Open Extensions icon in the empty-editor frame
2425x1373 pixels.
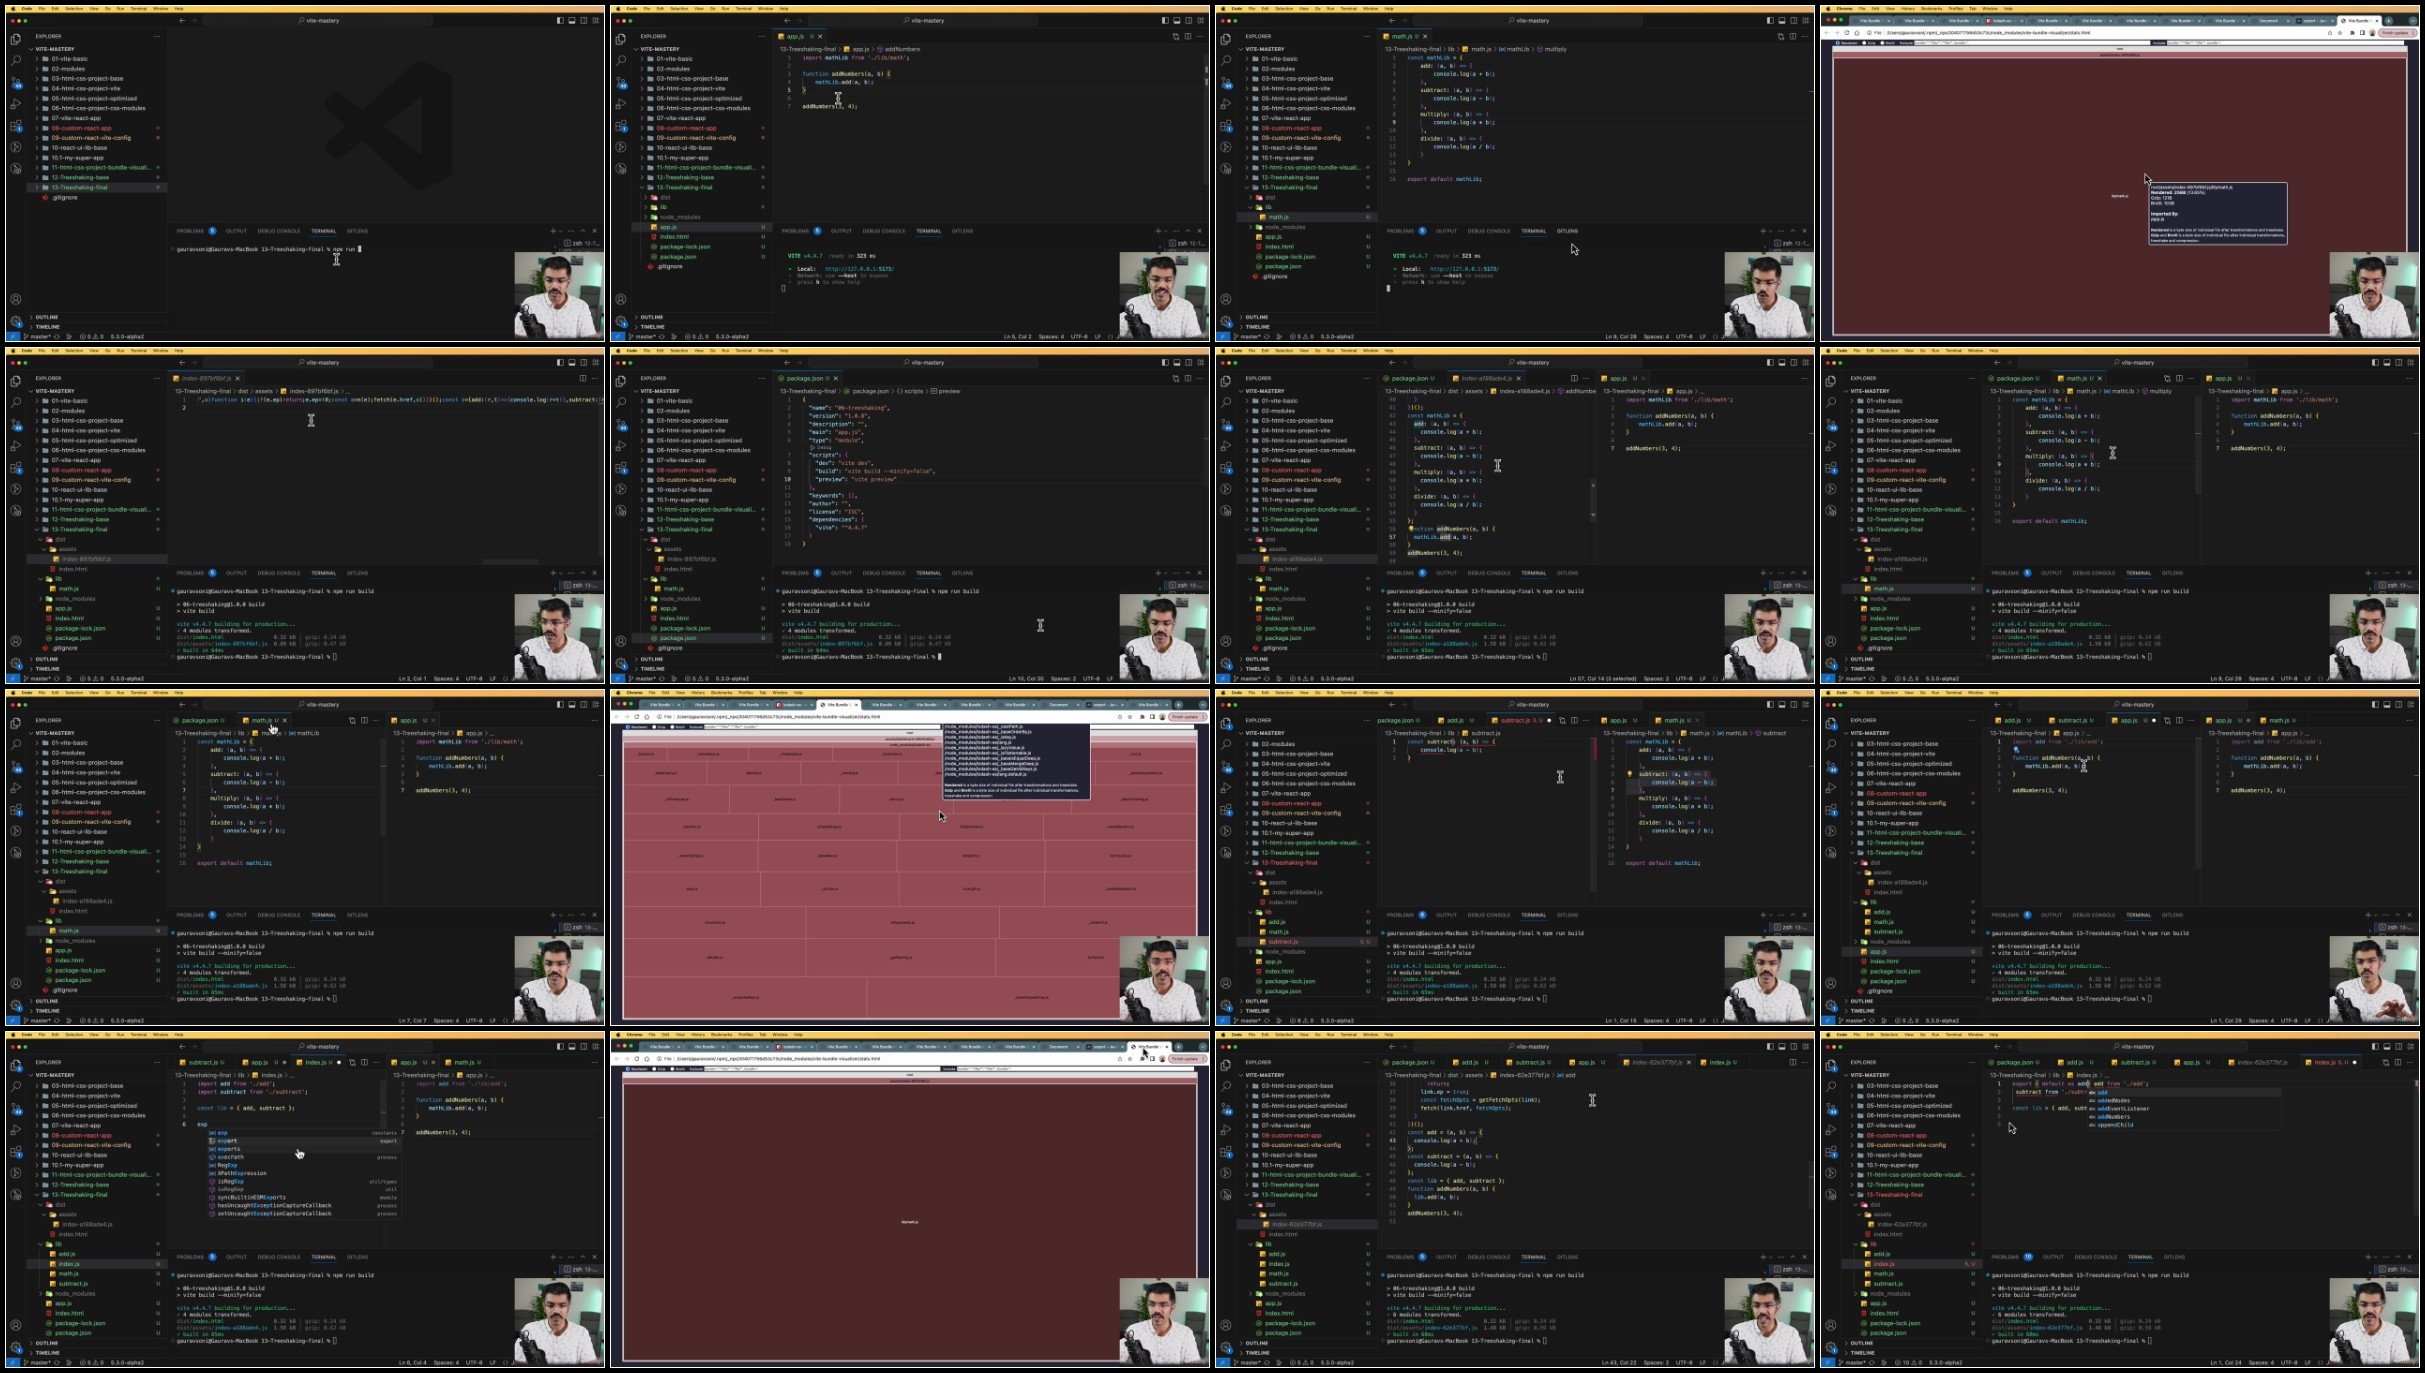click(16, 126)
